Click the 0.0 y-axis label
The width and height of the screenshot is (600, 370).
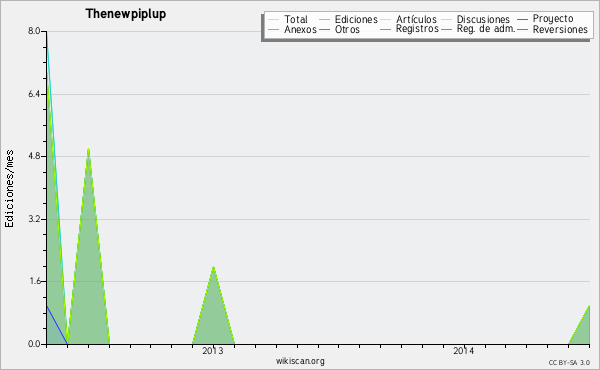tap(34, 344)
